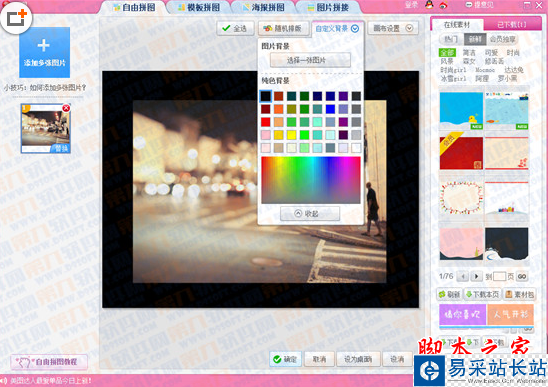Remove the photo using the red X badge

(x=66, y=108)
